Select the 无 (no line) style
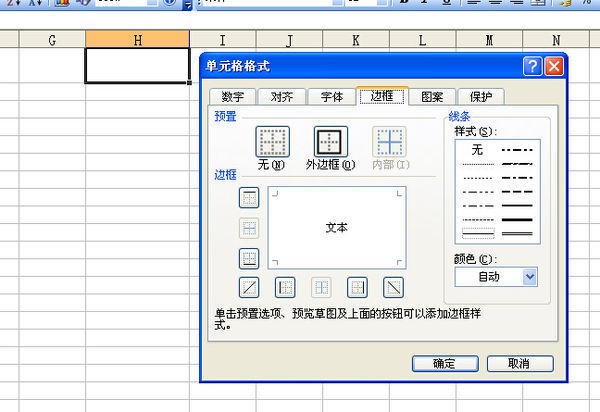The height and width of the screenshot is (412, 600). click(x=477, y=150)
